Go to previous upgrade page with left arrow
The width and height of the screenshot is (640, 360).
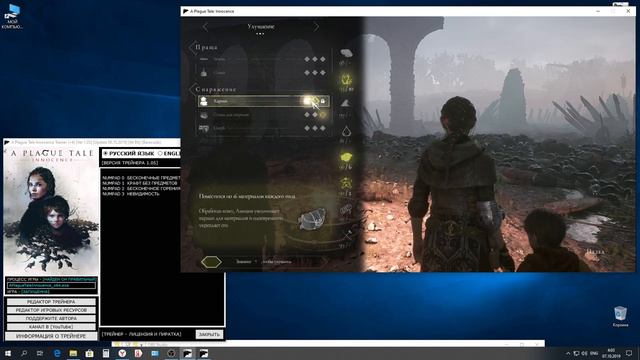205,27
